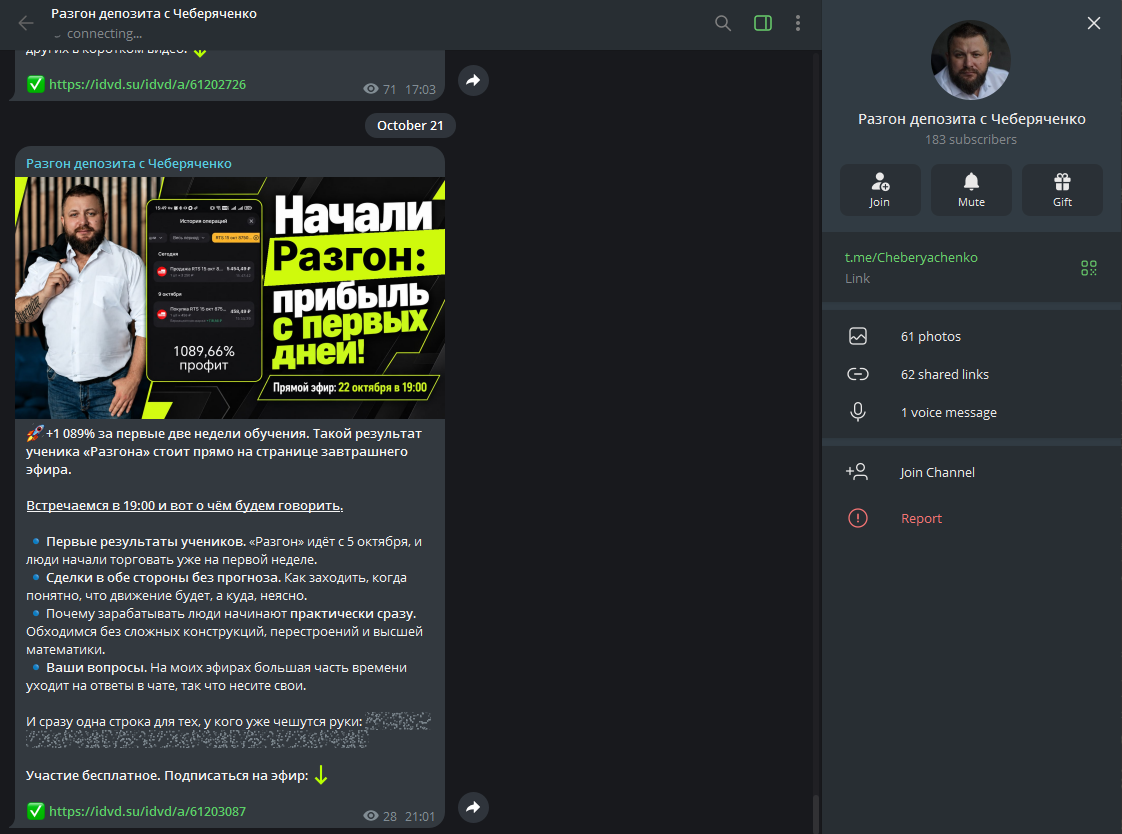Mute channel notifications with bell button
1122x834 pixels.
(971, 190)
